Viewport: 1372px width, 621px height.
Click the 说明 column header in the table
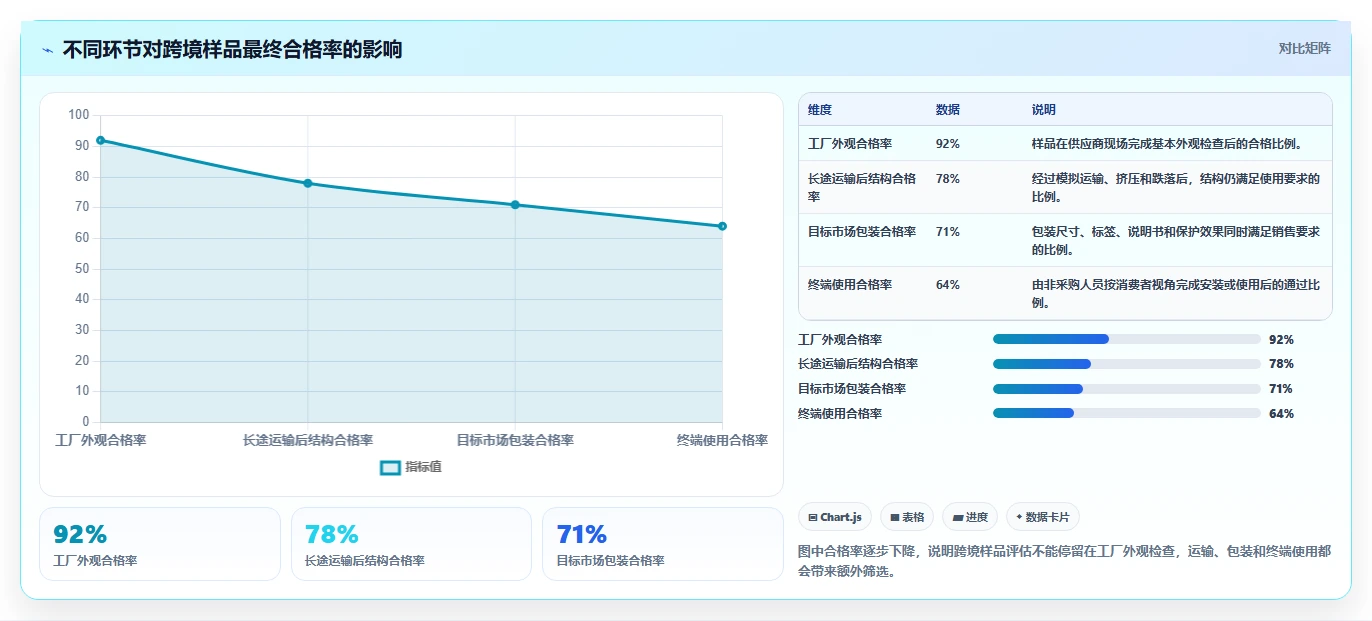[x=1044, y=110]
